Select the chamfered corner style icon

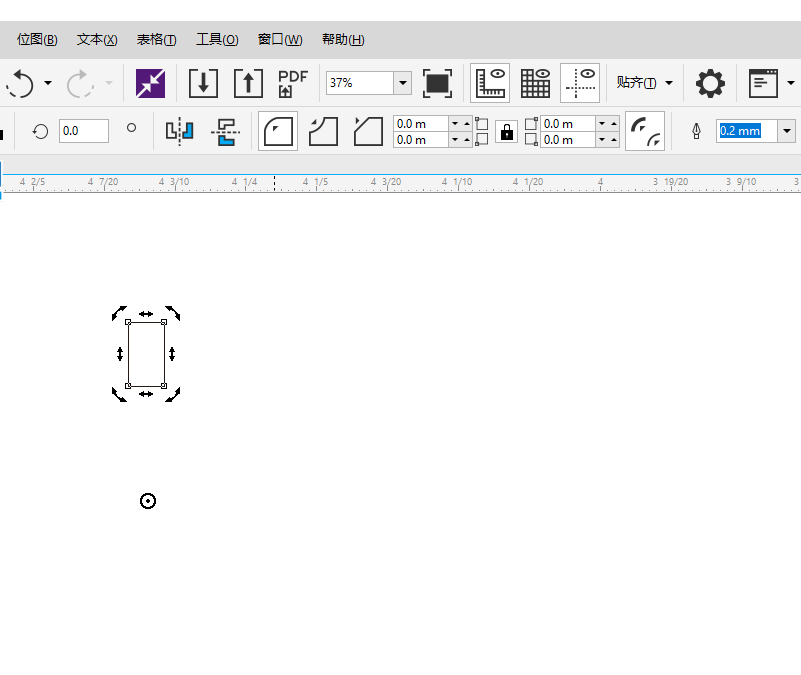click(x=368, y=131)
